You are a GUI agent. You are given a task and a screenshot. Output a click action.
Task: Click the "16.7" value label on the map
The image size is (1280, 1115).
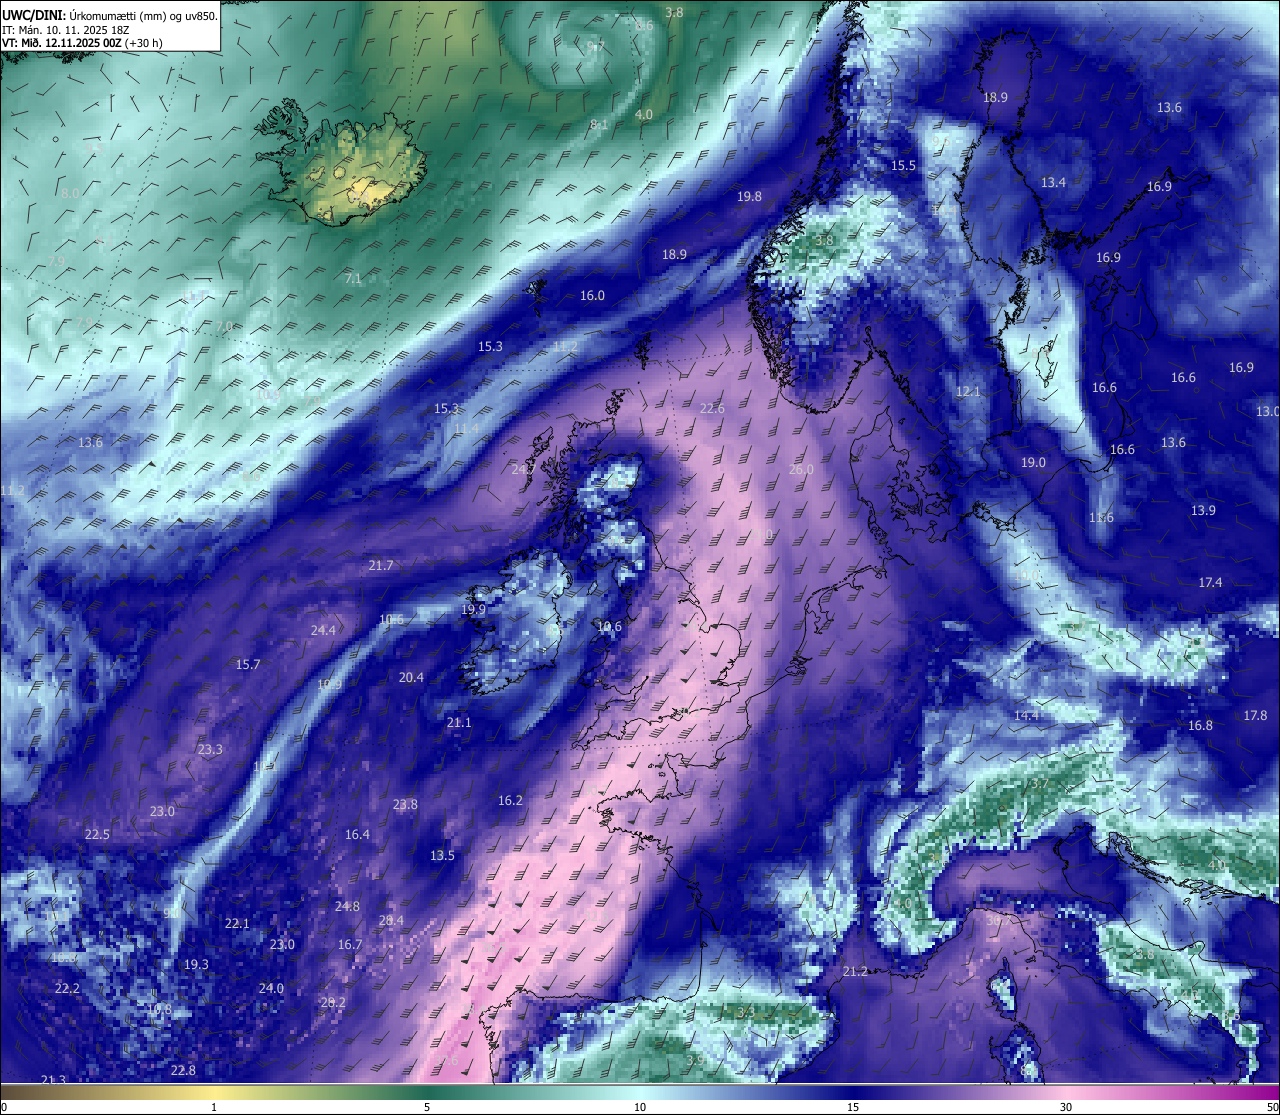click(x=349, y=945)
